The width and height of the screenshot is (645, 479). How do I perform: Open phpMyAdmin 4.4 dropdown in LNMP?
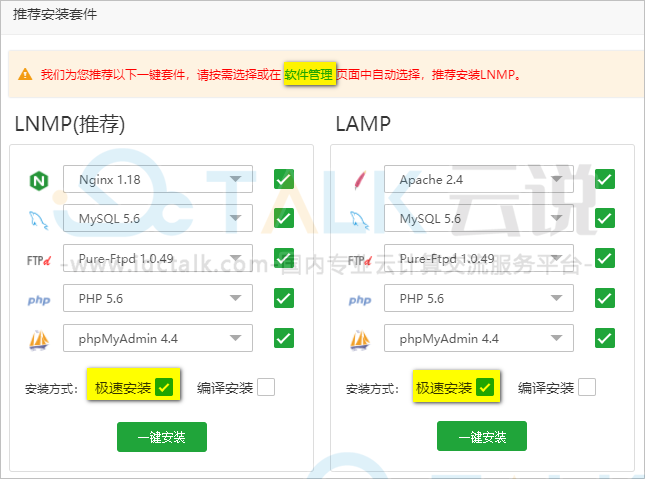(158, 338)
